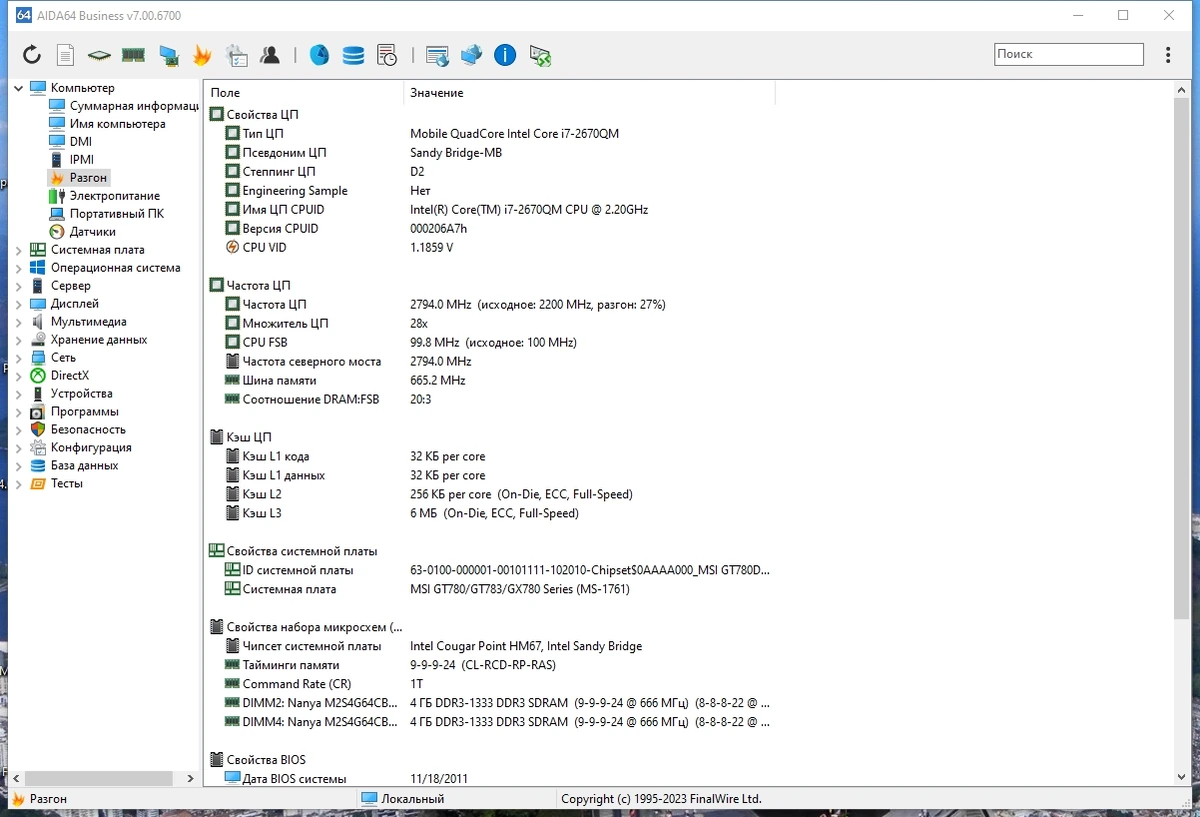The image size is (1200, 817).
Task: Click the report with clock toolbar icon
Action: [387, 55]
